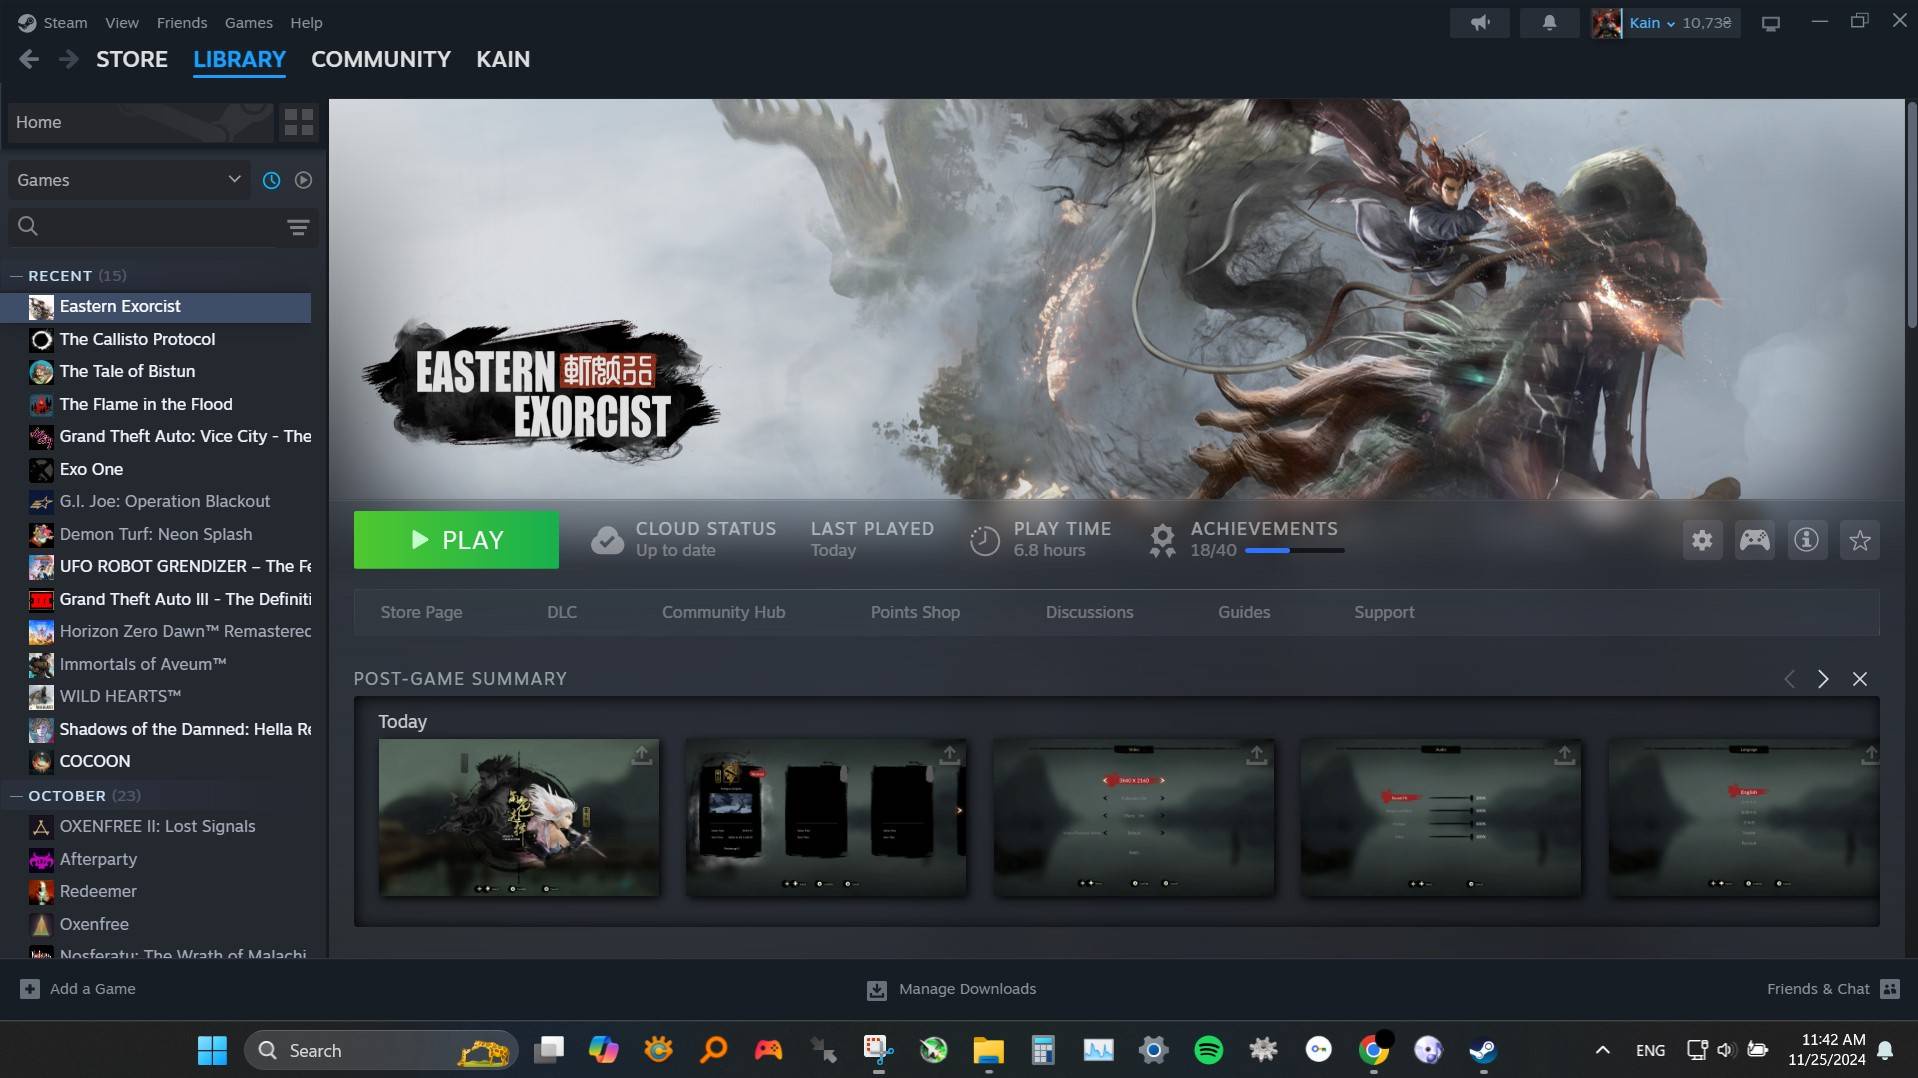The height and width of the screenshot is (1078, 1918).
Task: Open the third screenshot thumbnail with resolution menu
Action: tap(1134, 817)
